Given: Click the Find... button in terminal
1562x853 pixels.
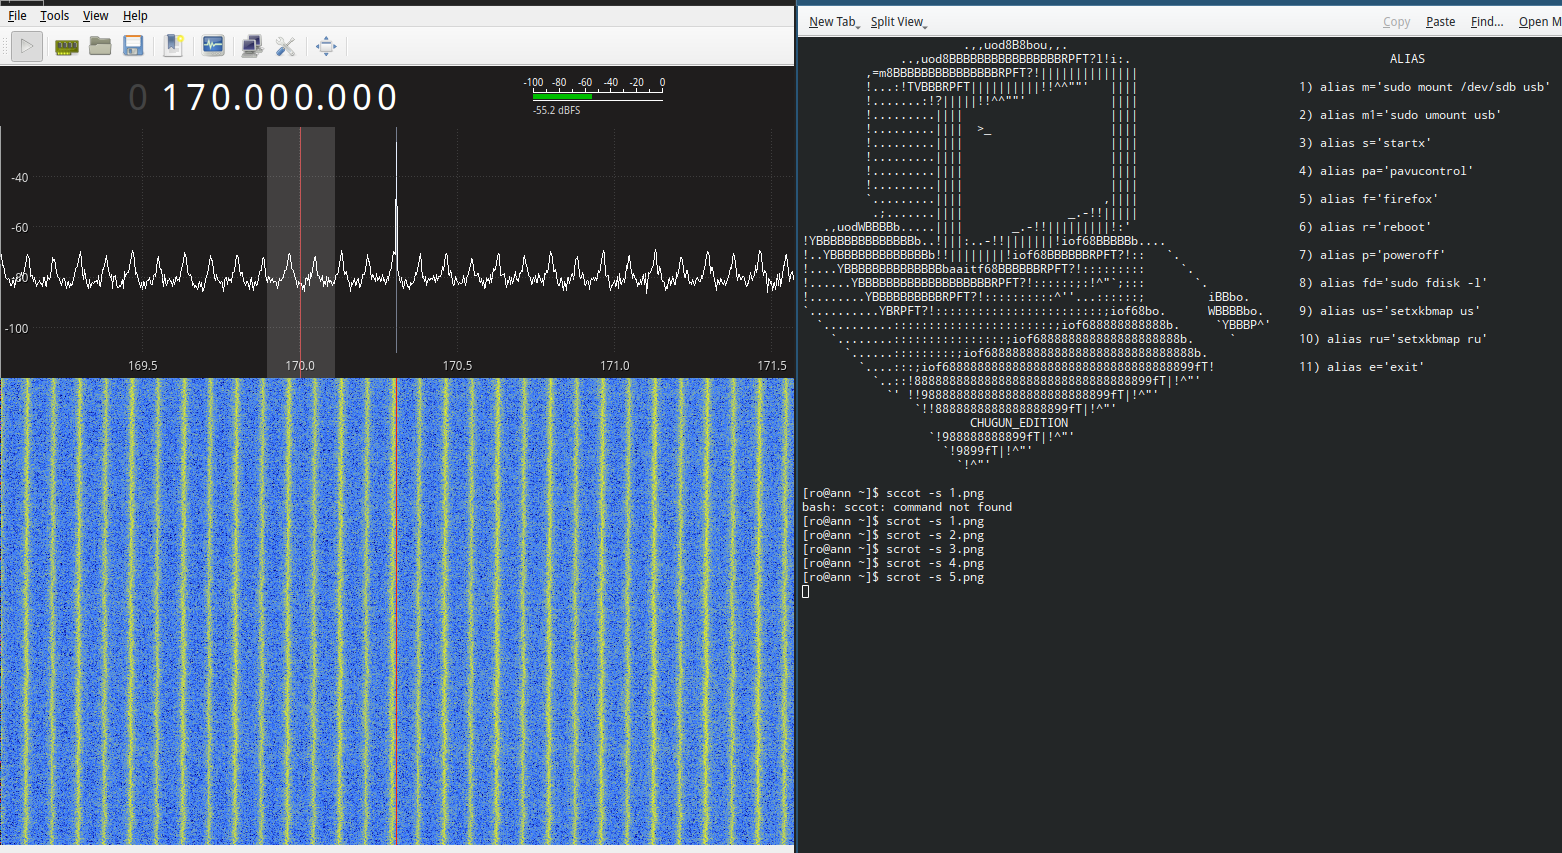Looking at the screenshot, I should [1487, 22].
